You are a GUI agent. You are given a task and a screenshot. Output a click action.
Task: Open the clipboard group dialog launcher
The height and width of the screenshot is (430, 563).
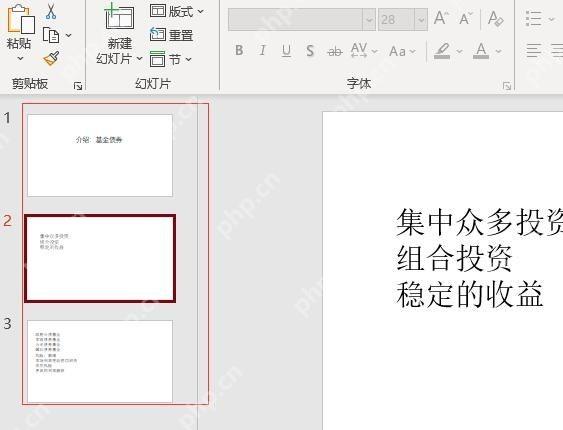click(78, 86)
